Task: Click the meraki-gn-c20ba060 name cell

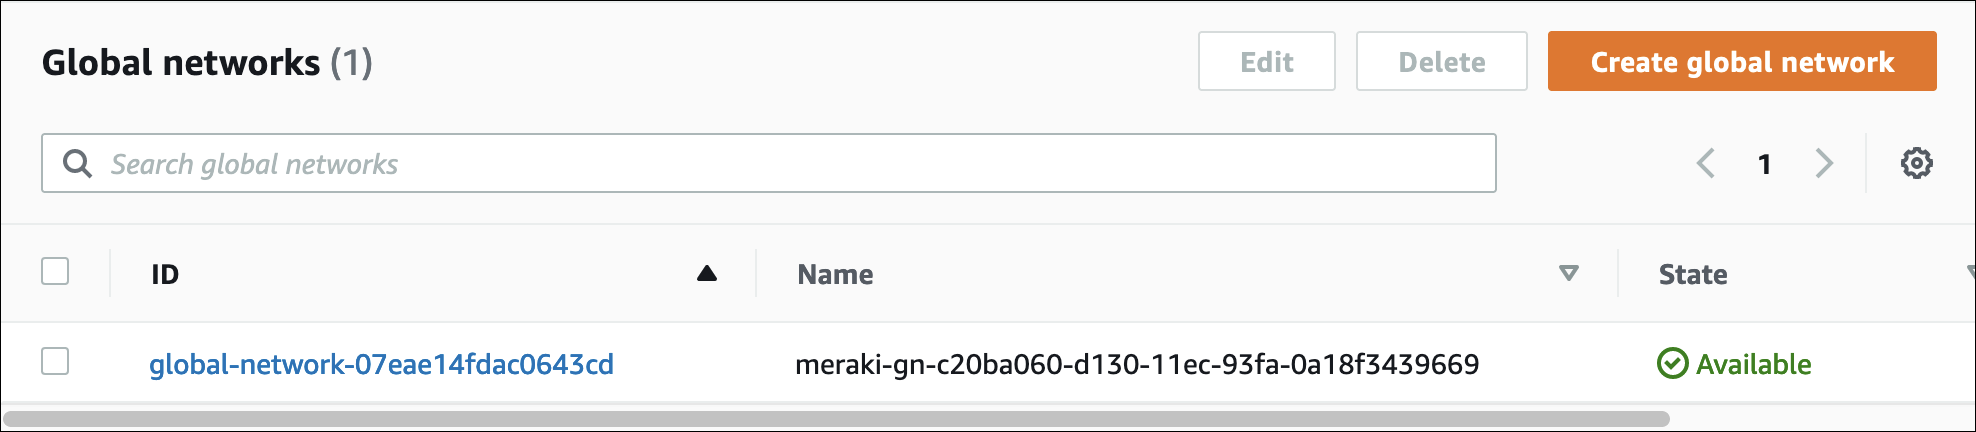Action: coord(1137,364)
